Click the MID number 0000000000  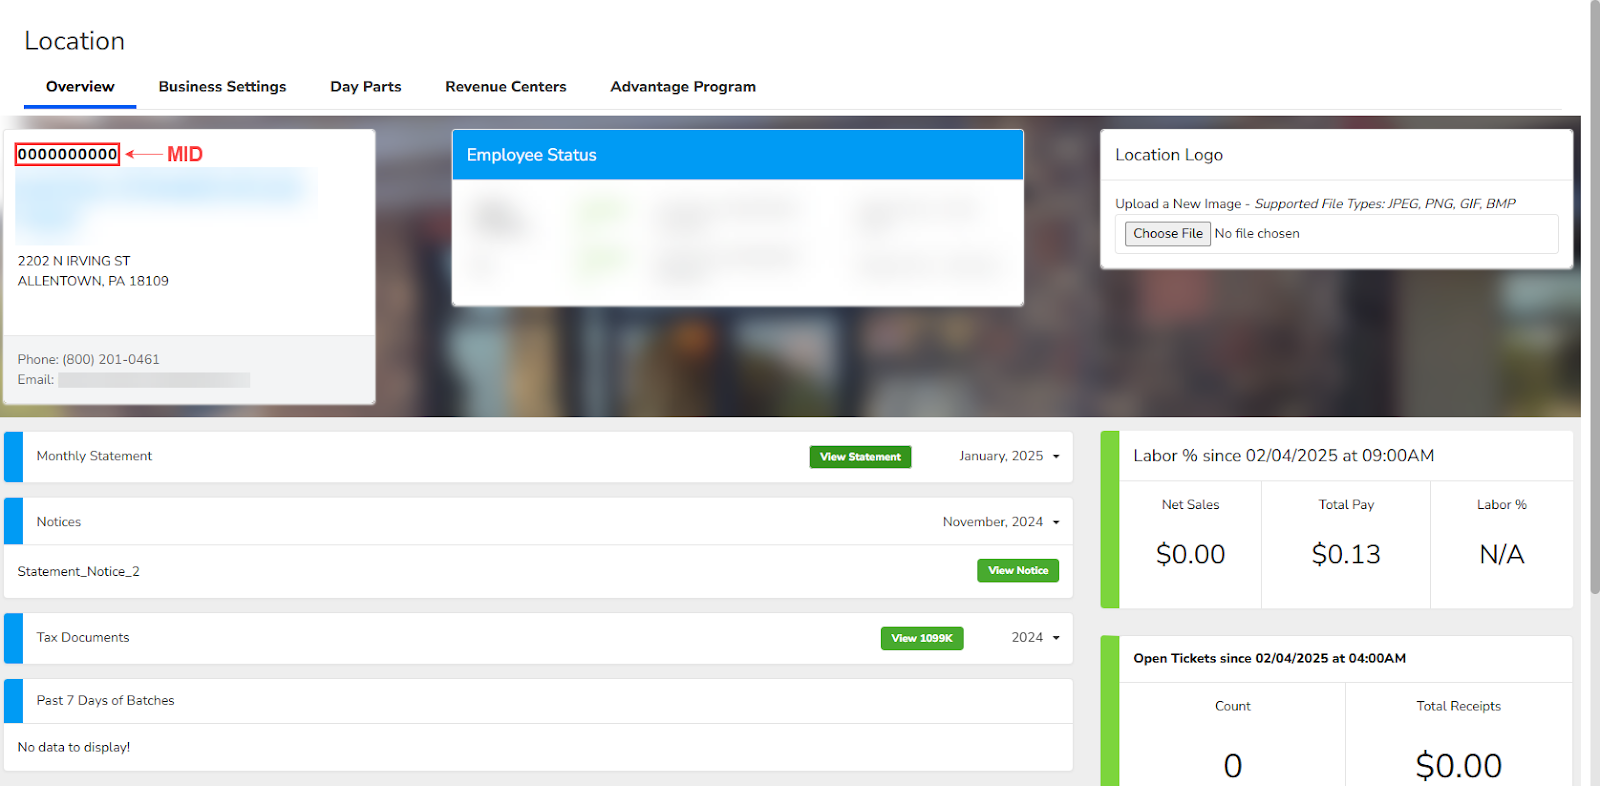67,154
